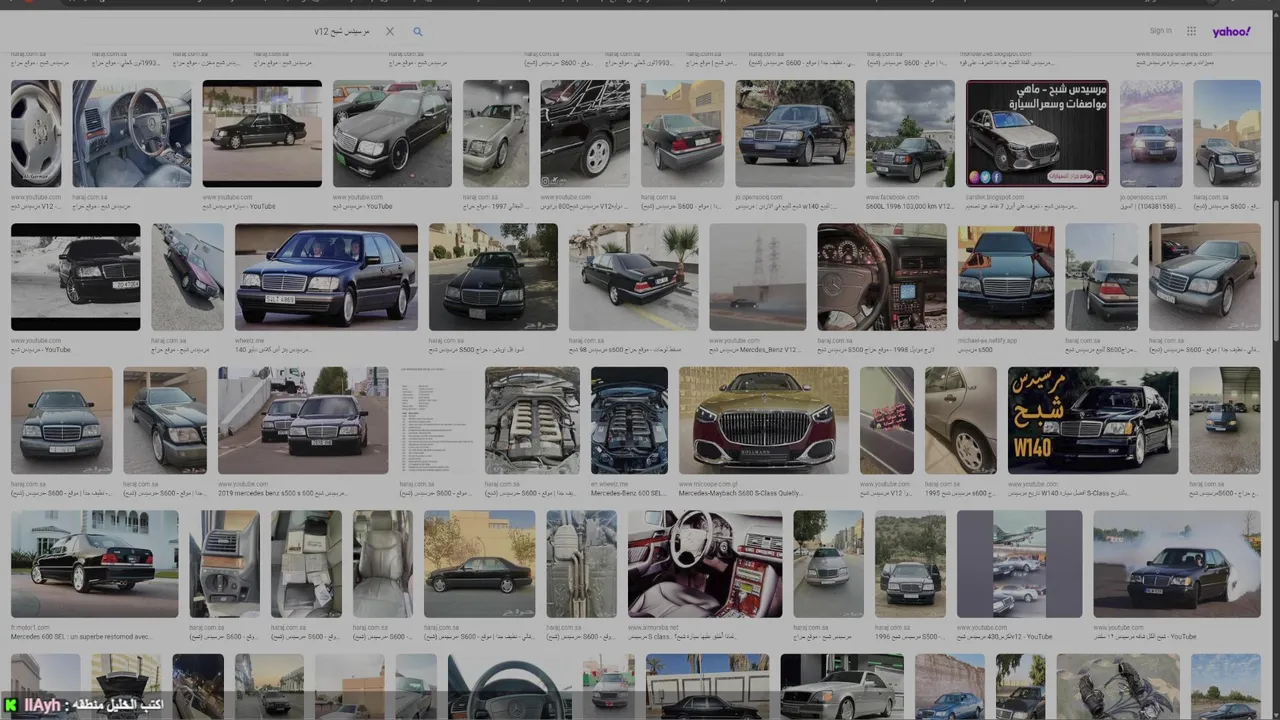Open the red door panel thumbnail

[x=887, y=420]
